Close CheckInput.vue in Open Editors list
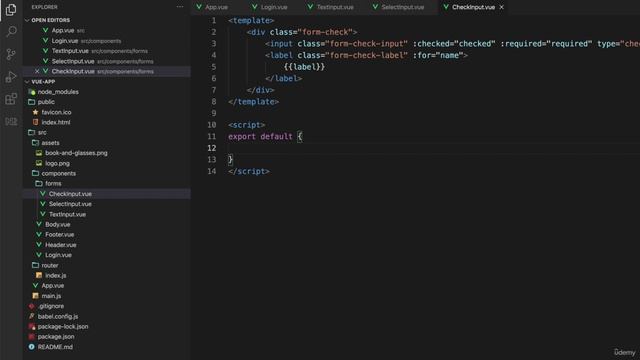Viewport: 640px width, 360px height. pyautogui.click(x=37, y=71)
